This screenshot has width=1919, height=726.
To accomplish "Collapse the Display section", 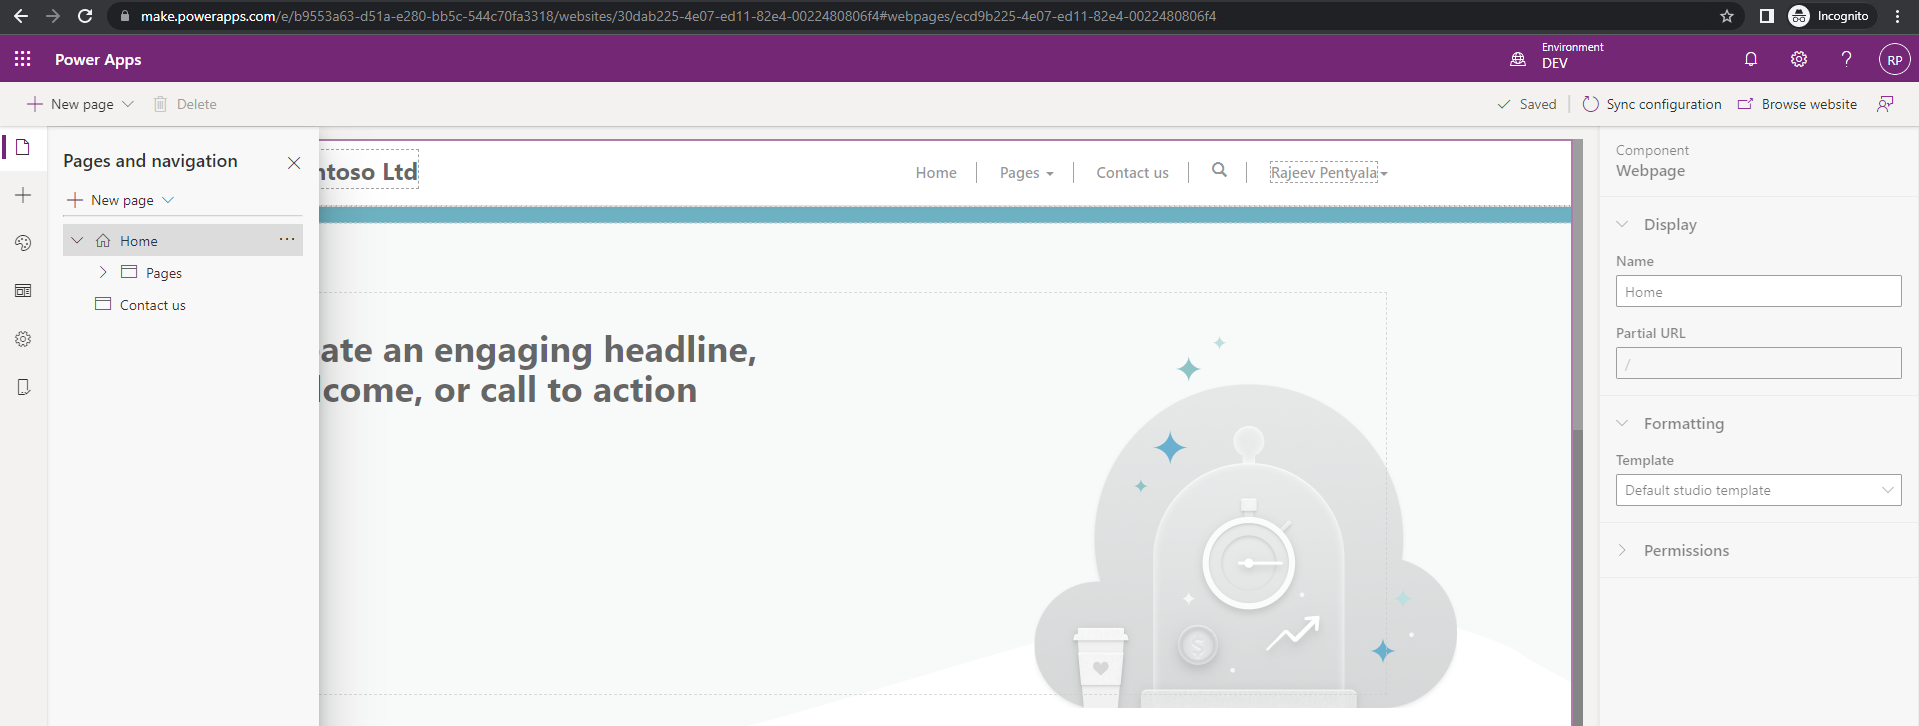I will click(x=1622, y=224).
